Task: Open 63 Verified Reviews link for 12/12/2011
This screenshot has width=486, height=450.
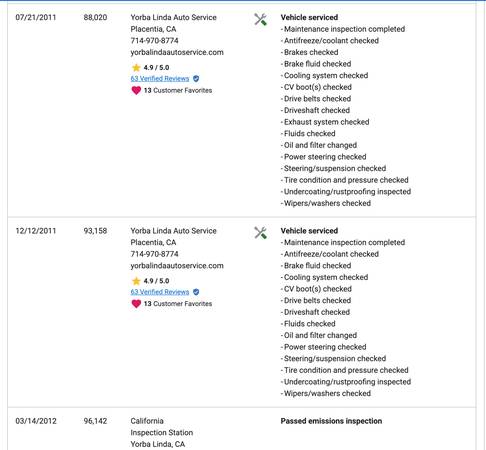Action: point(160,292)
